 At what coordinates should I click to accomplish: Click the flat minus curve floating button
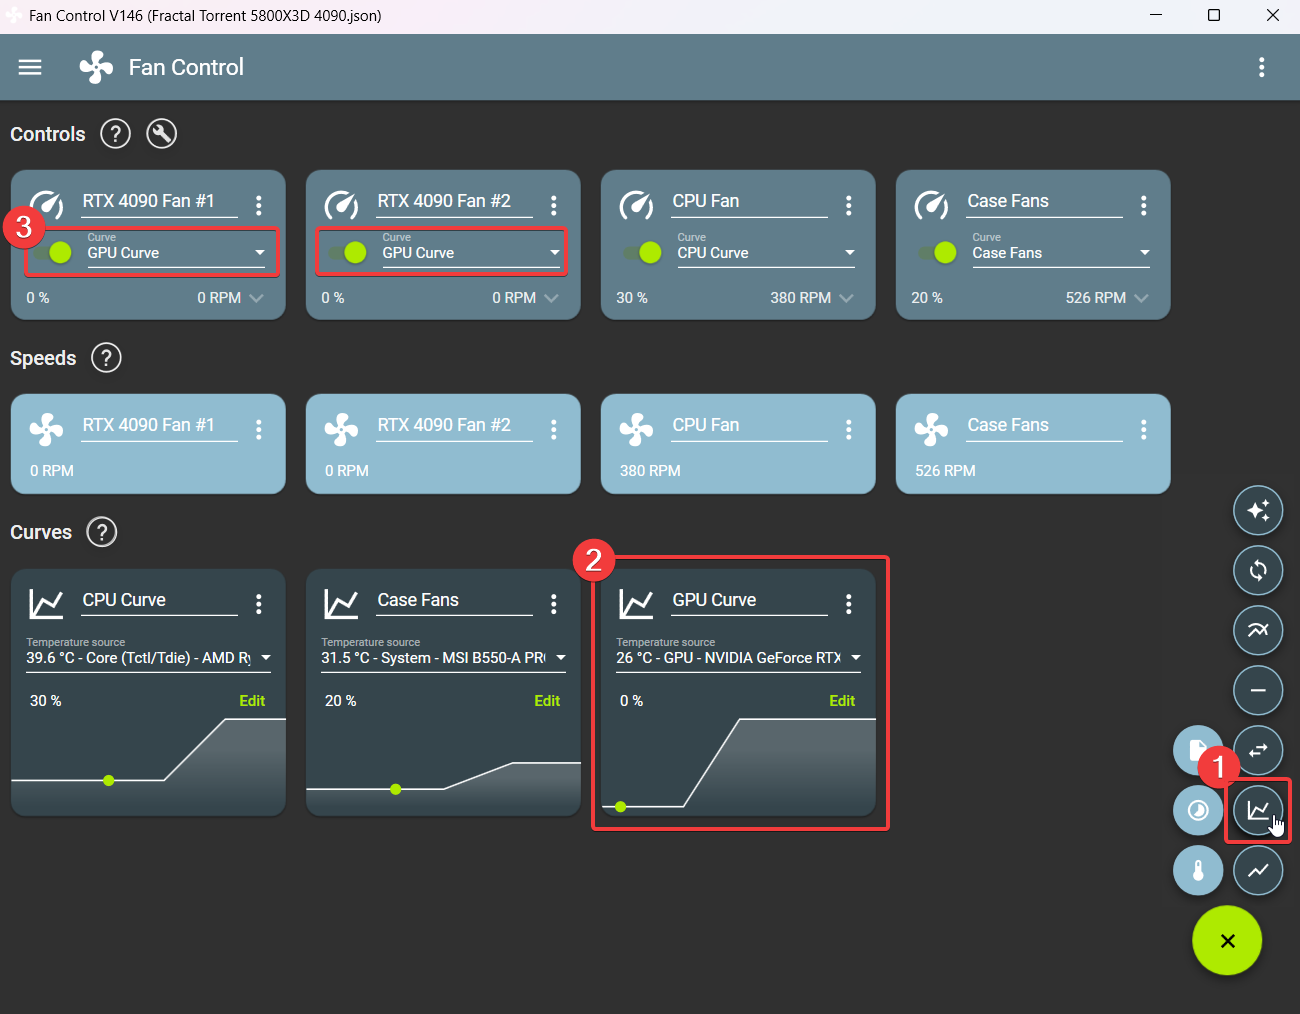1257,690
